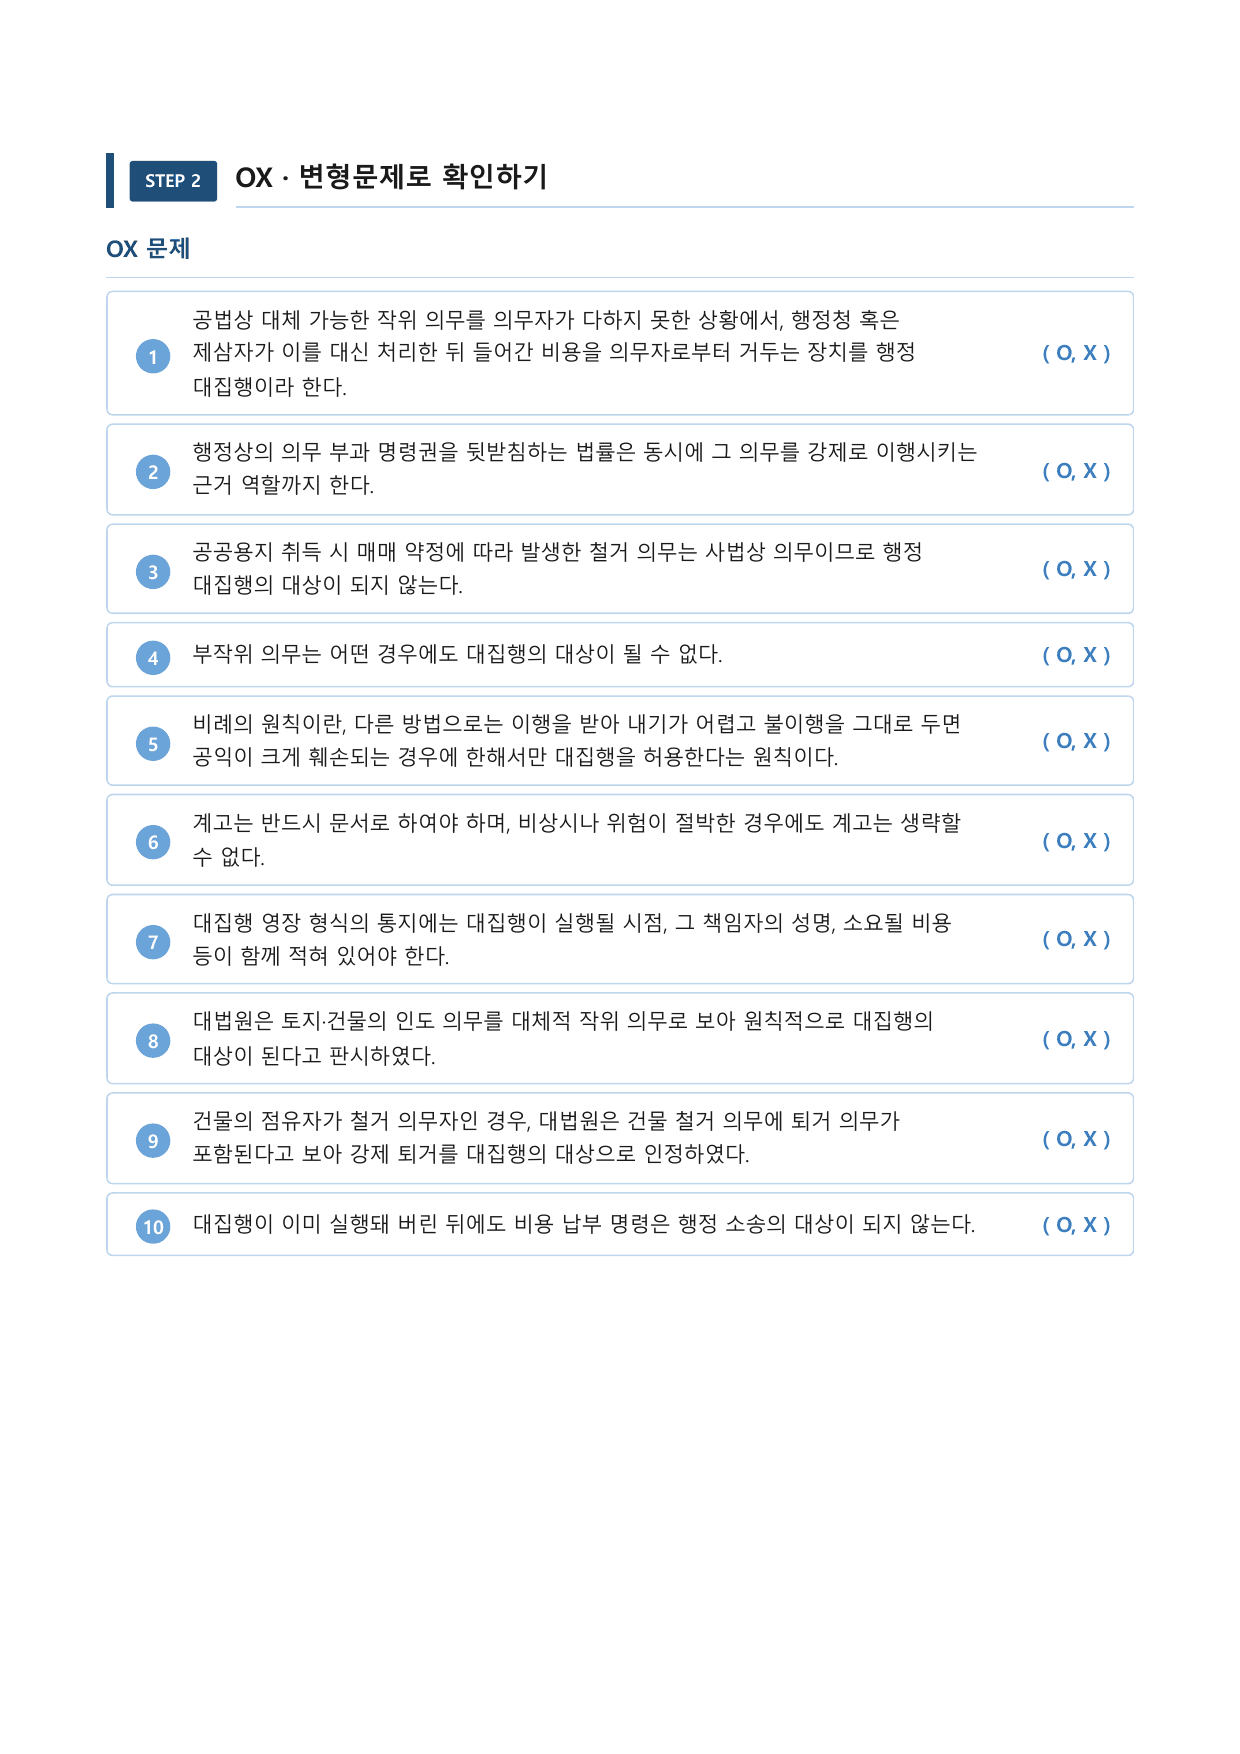
Task: Click the number 7 circle badge
Action: point(153,941)
